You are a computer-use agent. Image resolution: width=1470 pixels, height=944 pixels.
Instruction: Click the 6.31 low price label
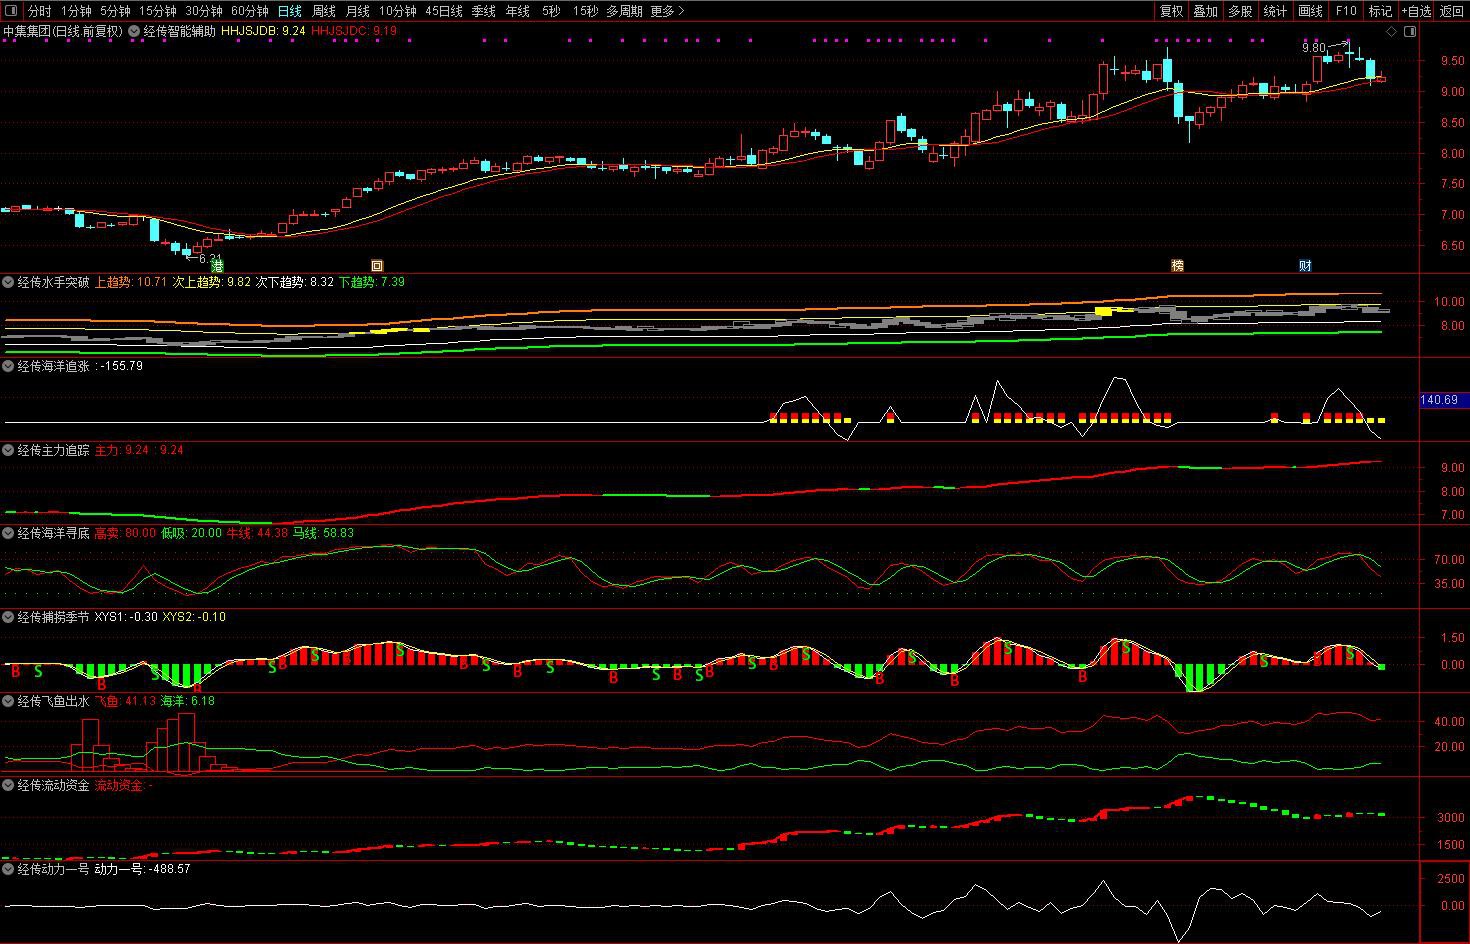[x=211, y=259]
